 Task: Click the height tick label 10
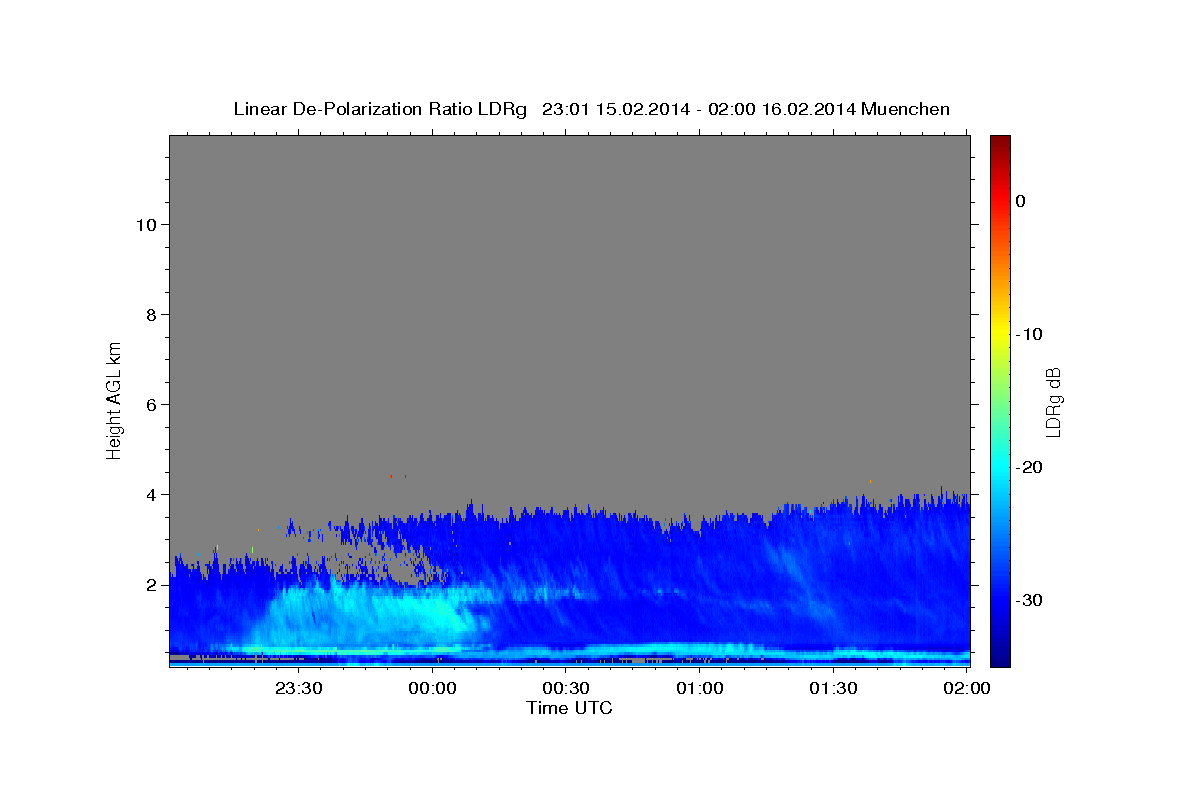pos(145,225)
